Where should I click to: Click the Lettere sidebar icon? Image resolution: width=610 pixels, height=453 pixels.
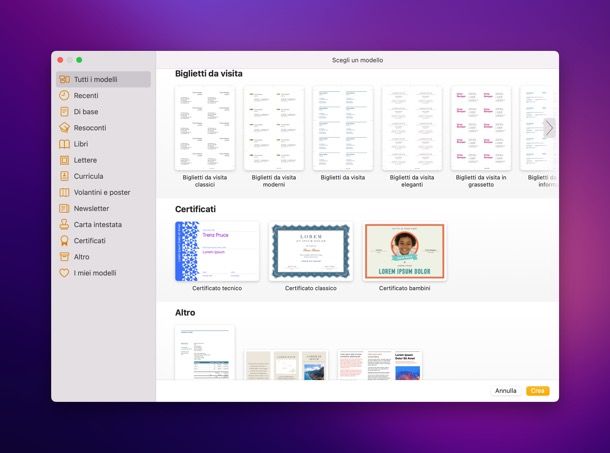click(64, 160)
